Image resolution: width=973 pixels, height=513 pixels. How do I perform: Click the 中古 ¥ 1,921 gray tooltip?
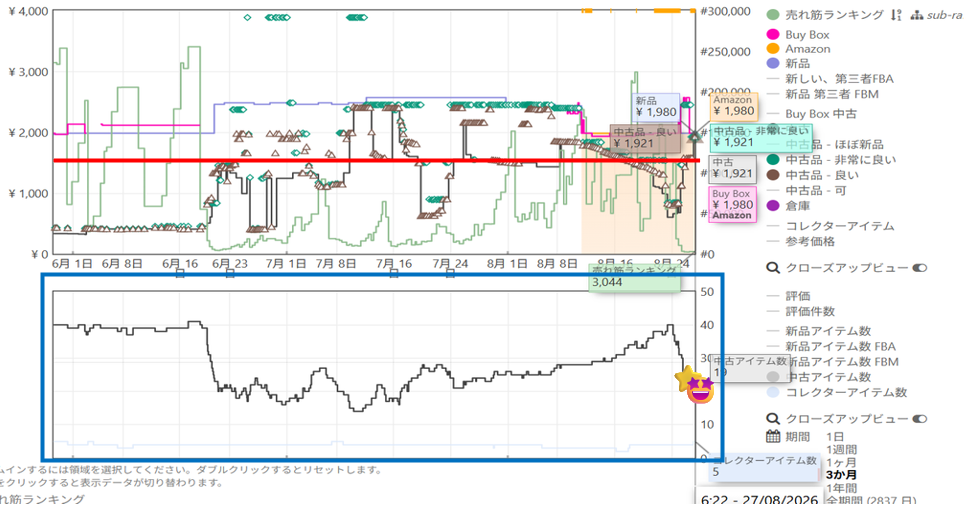click(x=732, y=168)
